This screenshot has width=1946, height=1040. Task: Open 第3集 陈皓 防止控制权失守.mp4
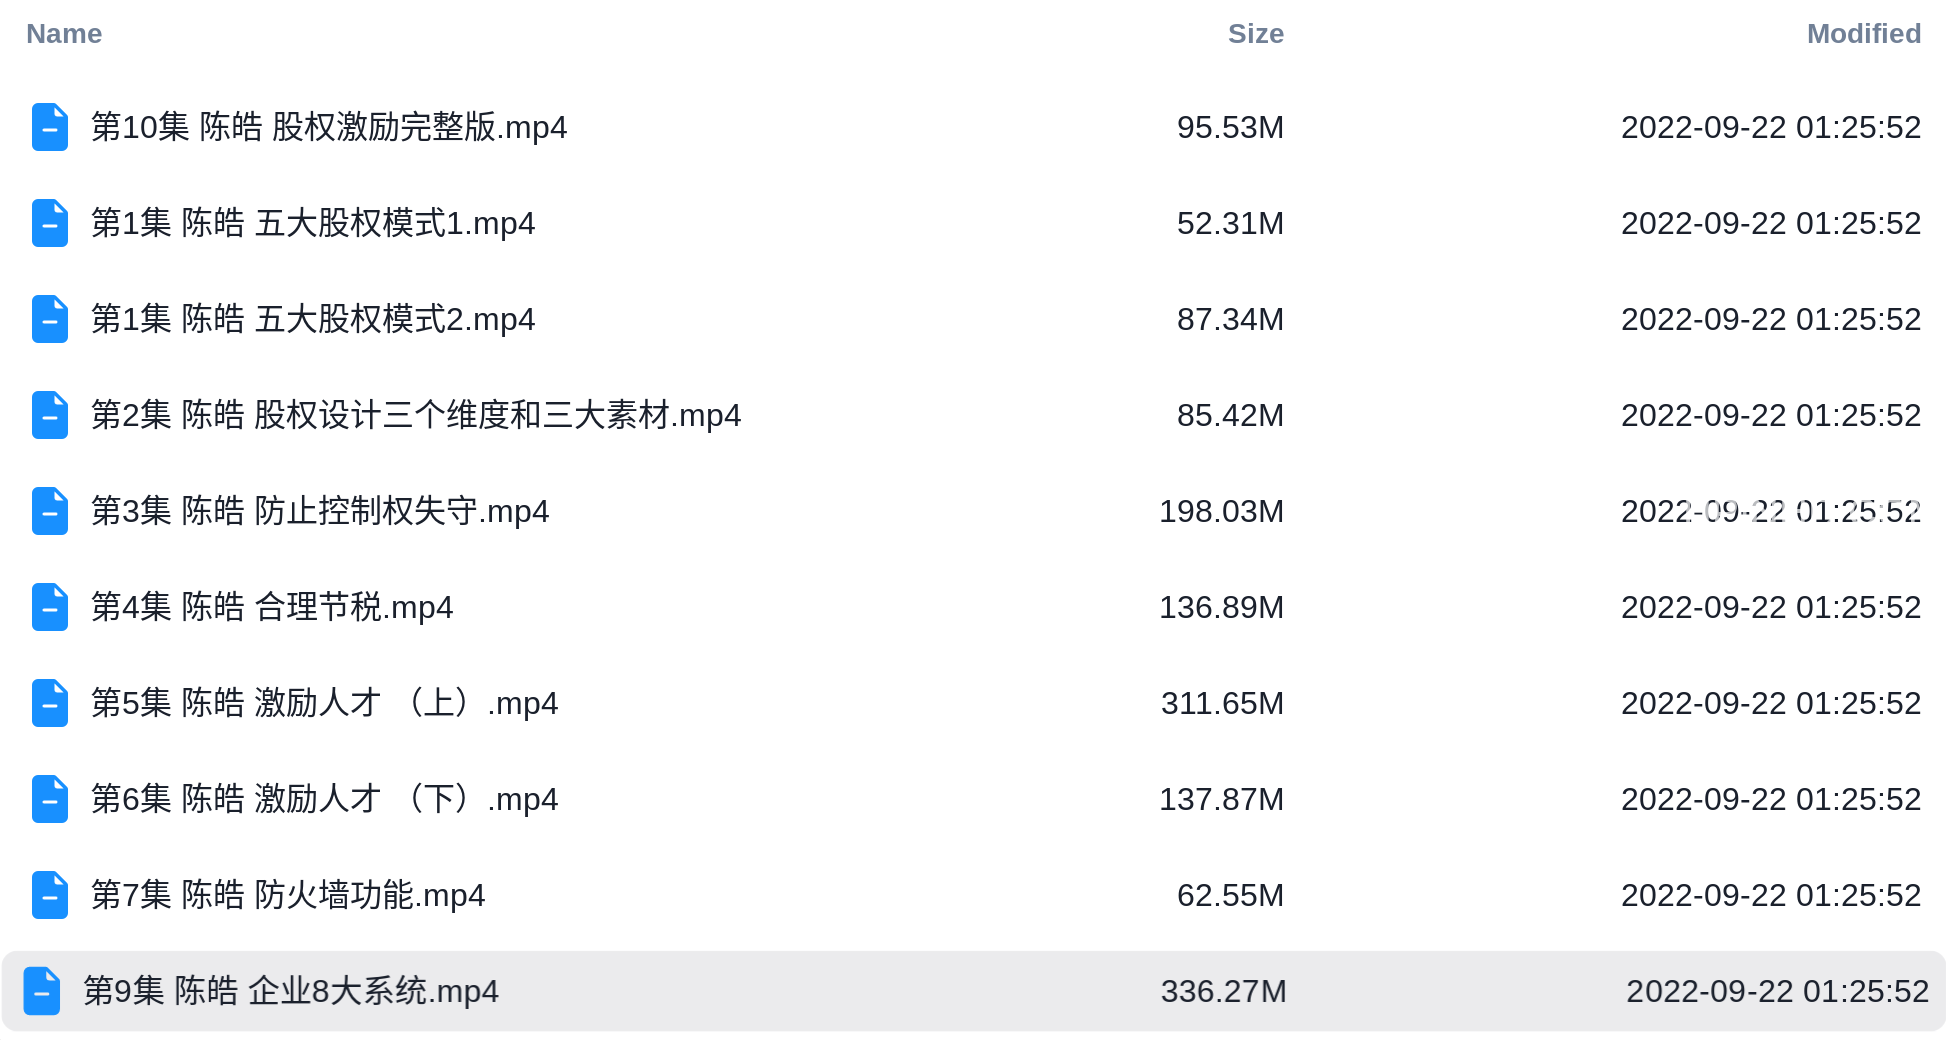tap(320, 511)
